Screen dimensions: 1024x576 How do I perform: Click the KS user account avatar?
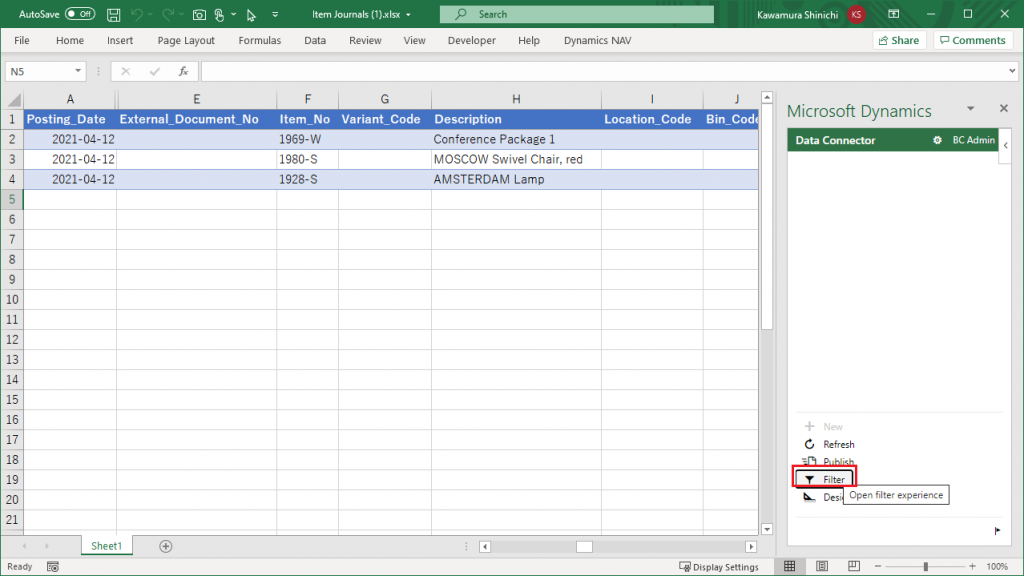coord(856,14)
